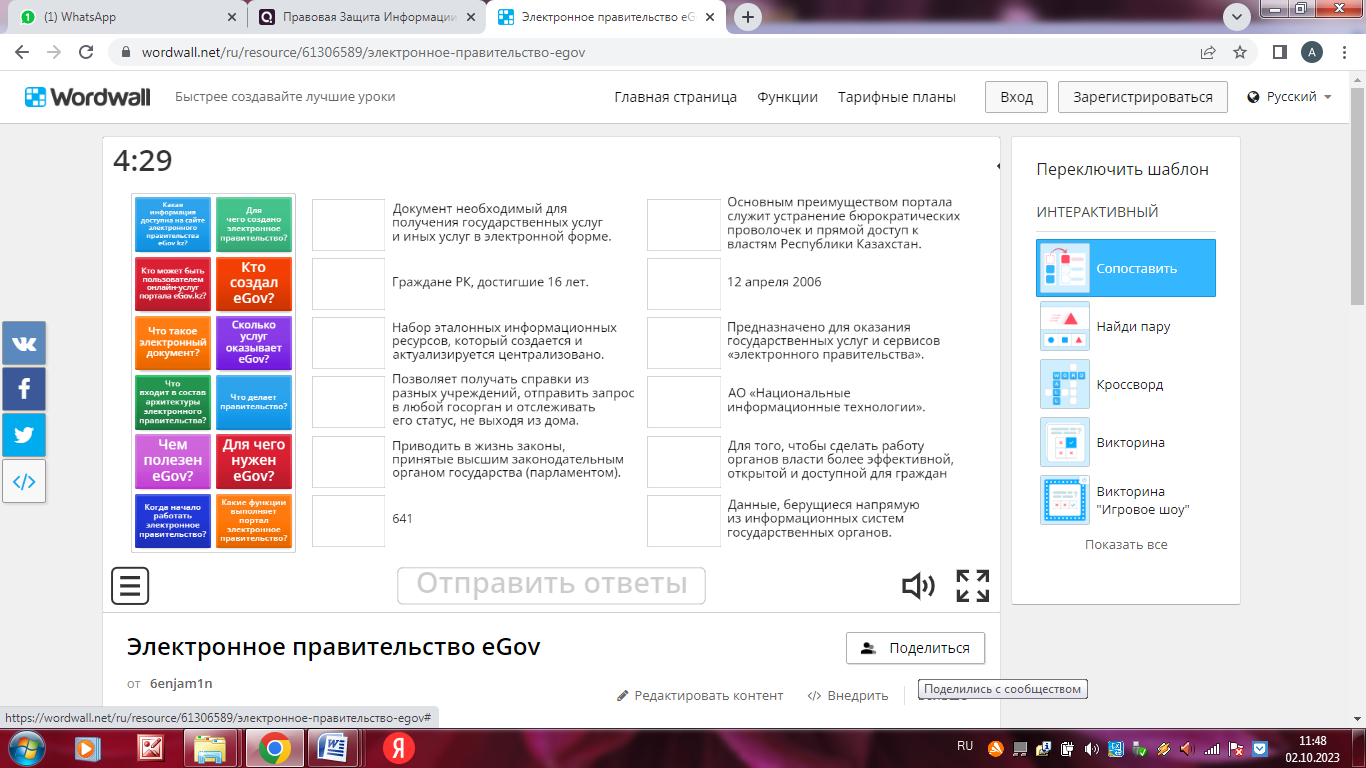The height and width of the screenshot is (768, 1366).
Task: Click the Отправить ответы button
Action: point(551,585)
